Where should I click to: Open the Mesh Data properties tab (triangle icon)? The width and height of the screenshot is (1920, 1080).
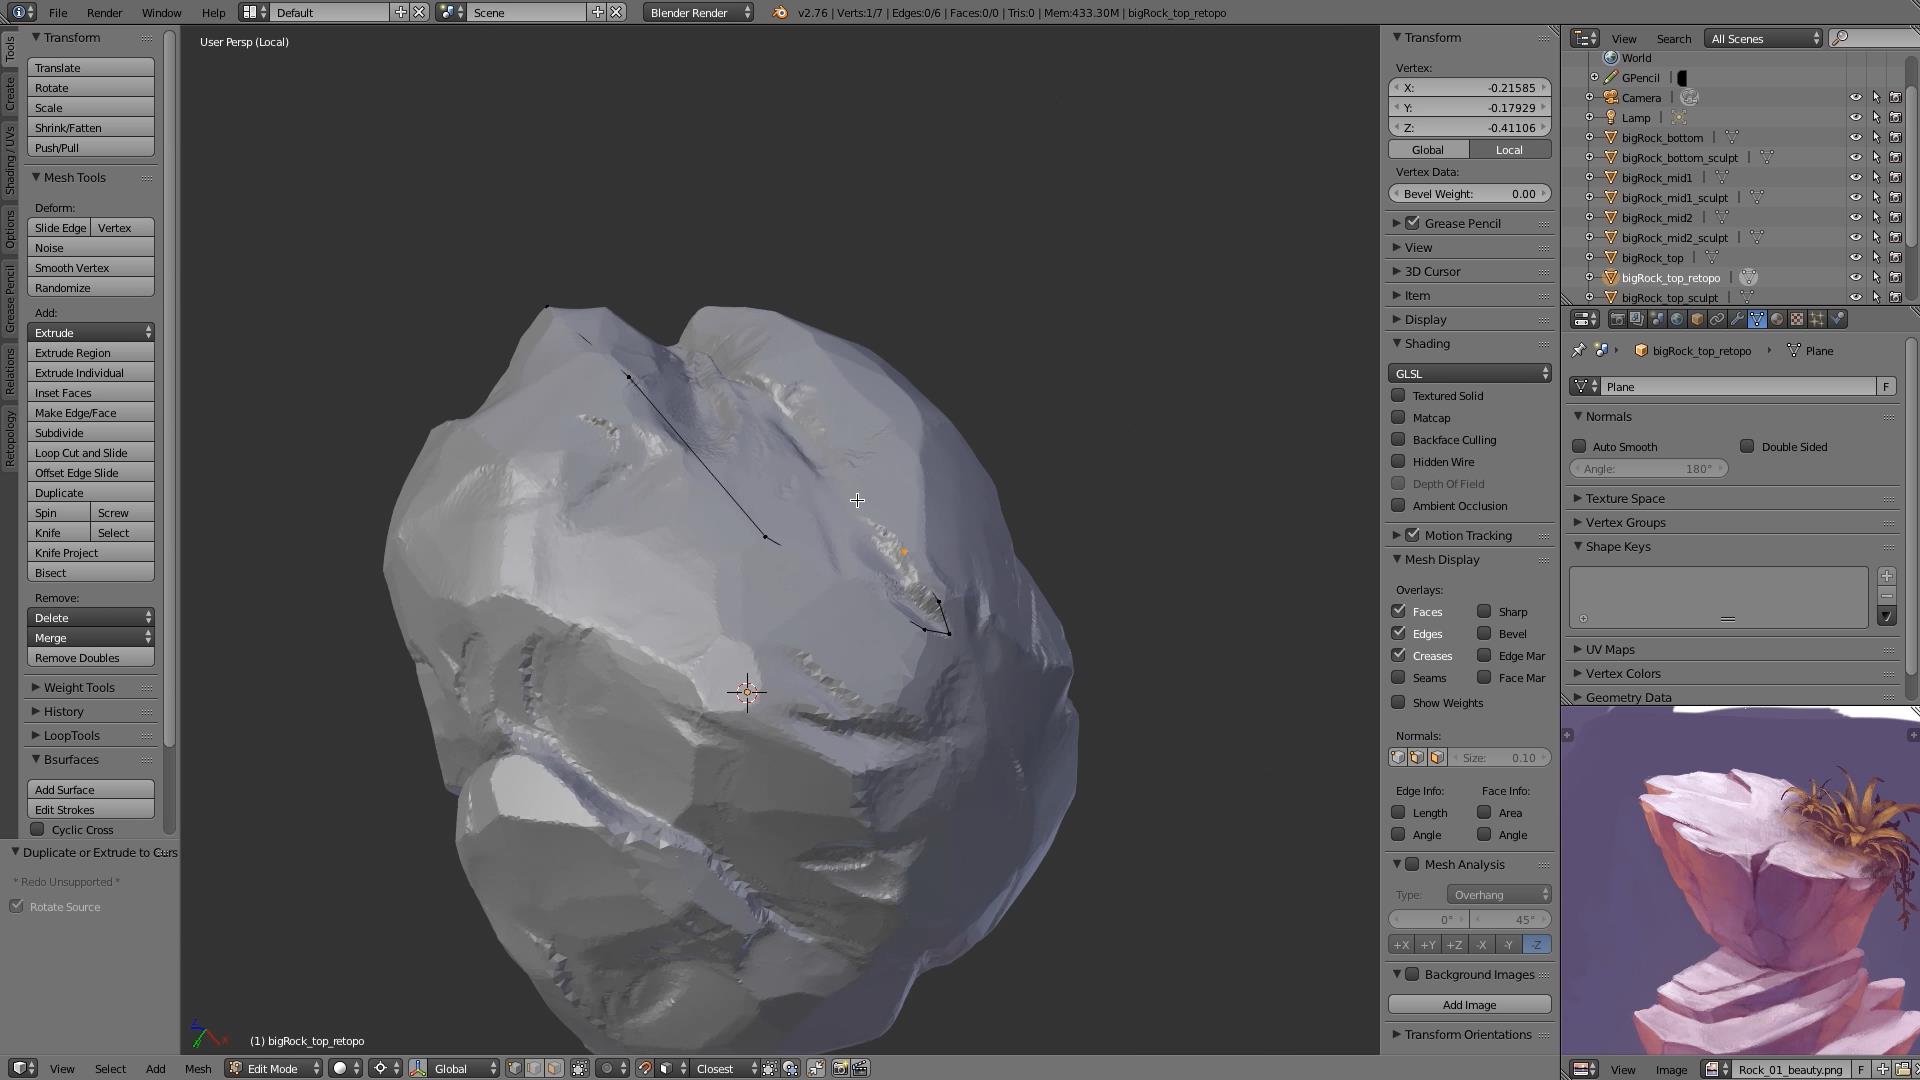1757,319
